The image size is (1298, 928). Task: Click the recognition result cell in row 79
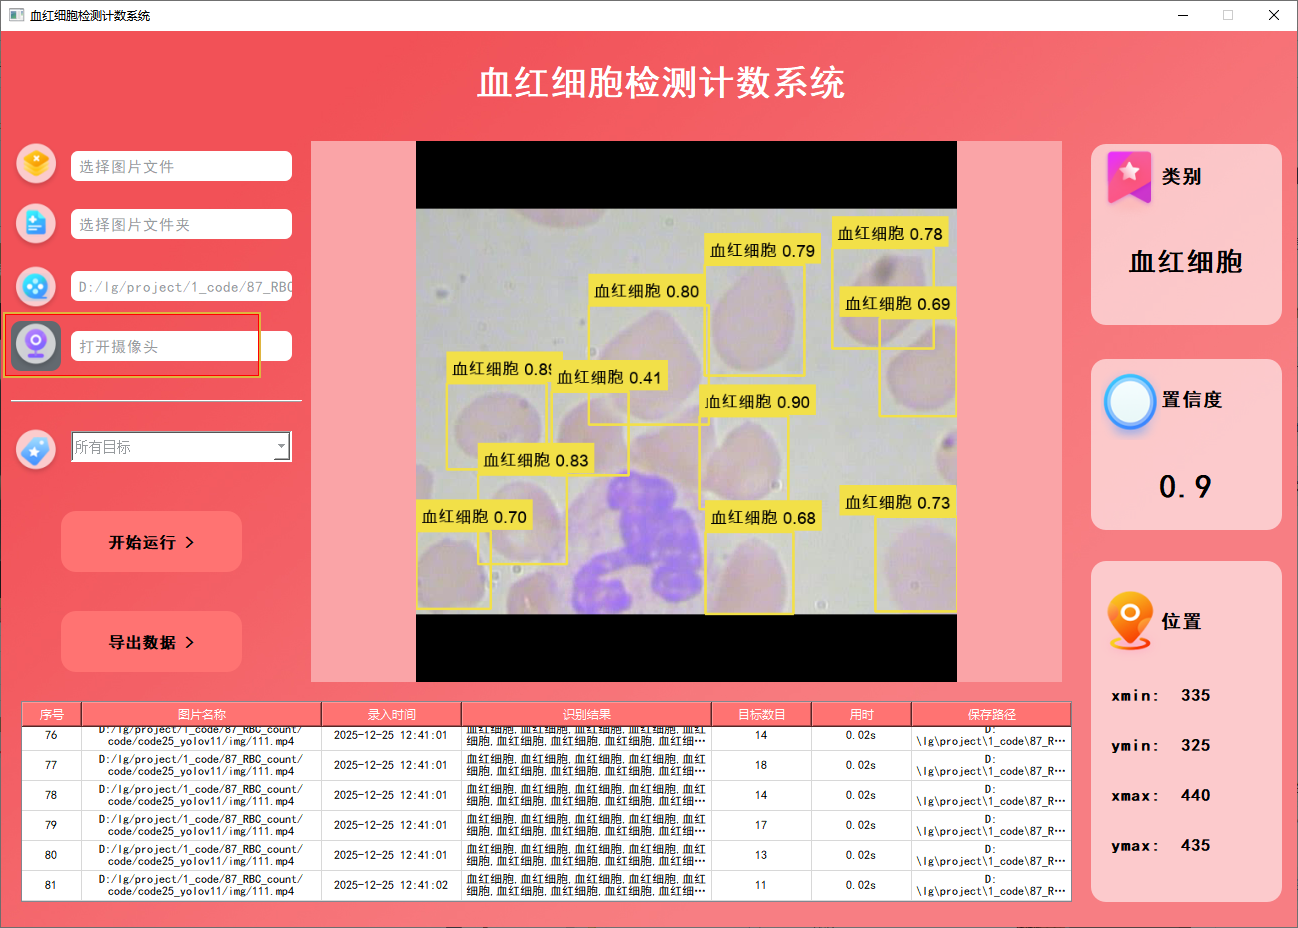(586, 825)
